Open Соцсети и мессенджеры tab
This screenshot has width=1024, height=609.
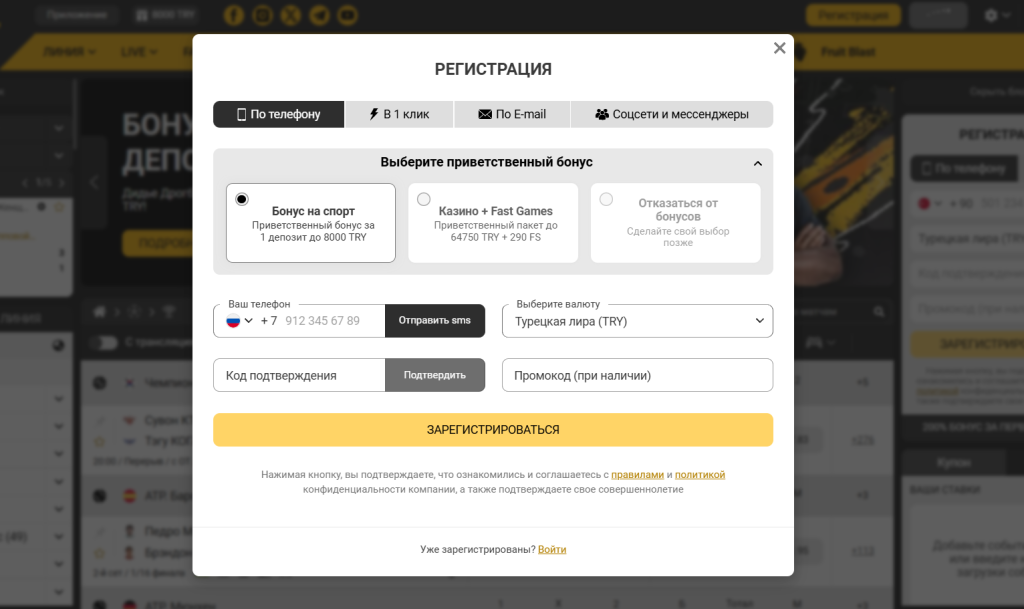[x=672, y=114]
